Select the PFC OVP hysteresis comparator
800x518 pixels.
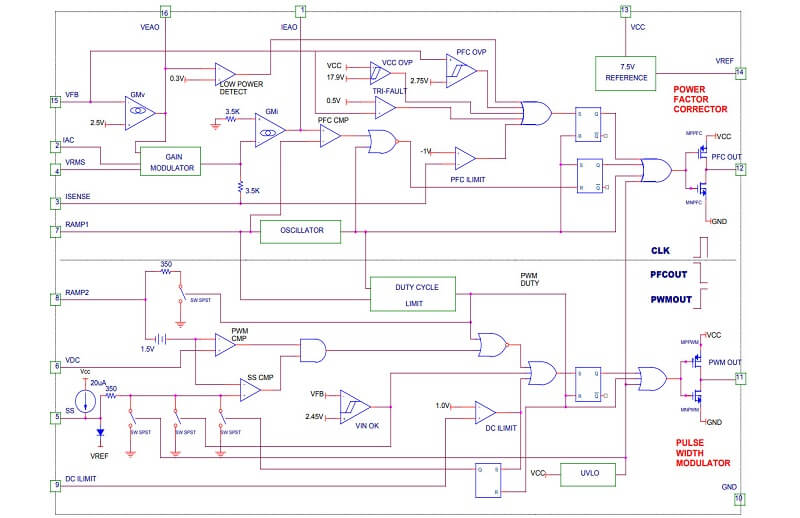click(461, 71)
